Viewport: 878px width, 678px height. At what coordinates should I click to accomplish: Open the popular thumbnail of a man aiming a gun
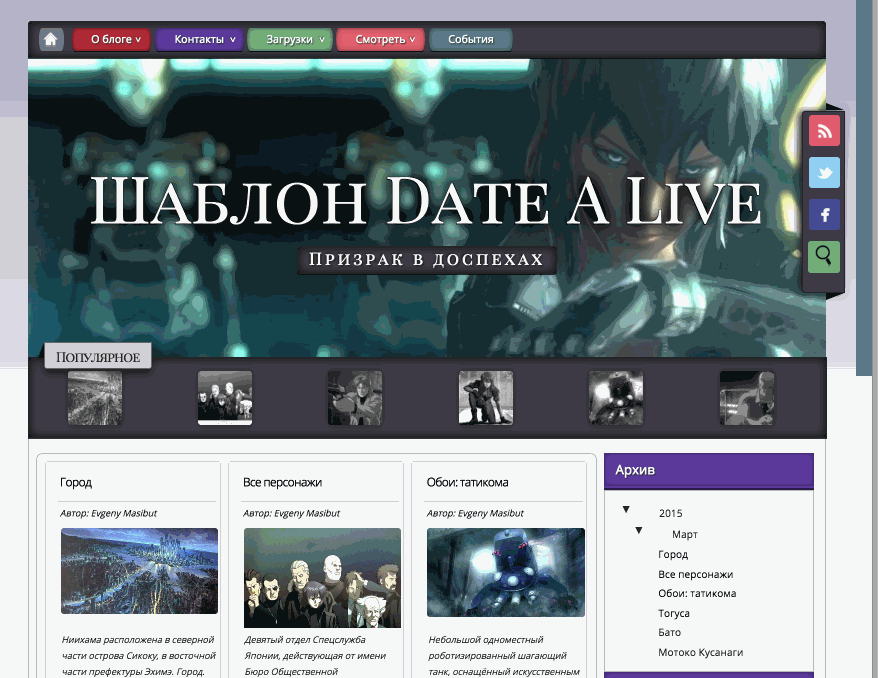coord(355,398)
